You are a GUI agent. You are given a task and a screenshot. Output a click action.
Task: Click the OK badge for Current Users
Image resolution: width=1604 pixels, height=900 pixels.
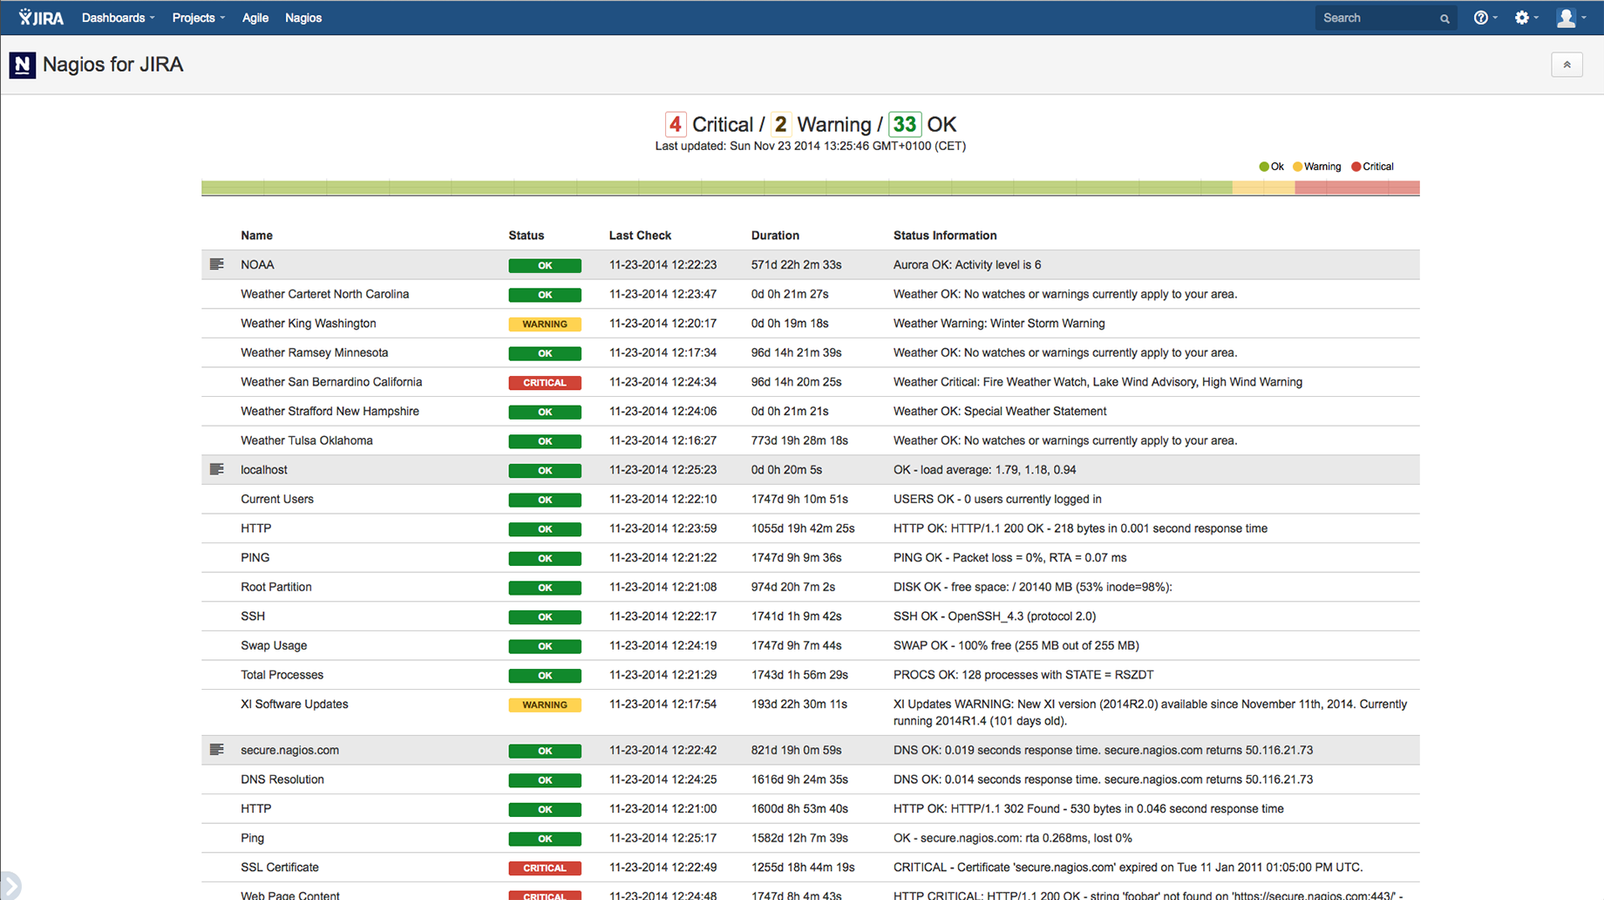coord(545,500)
